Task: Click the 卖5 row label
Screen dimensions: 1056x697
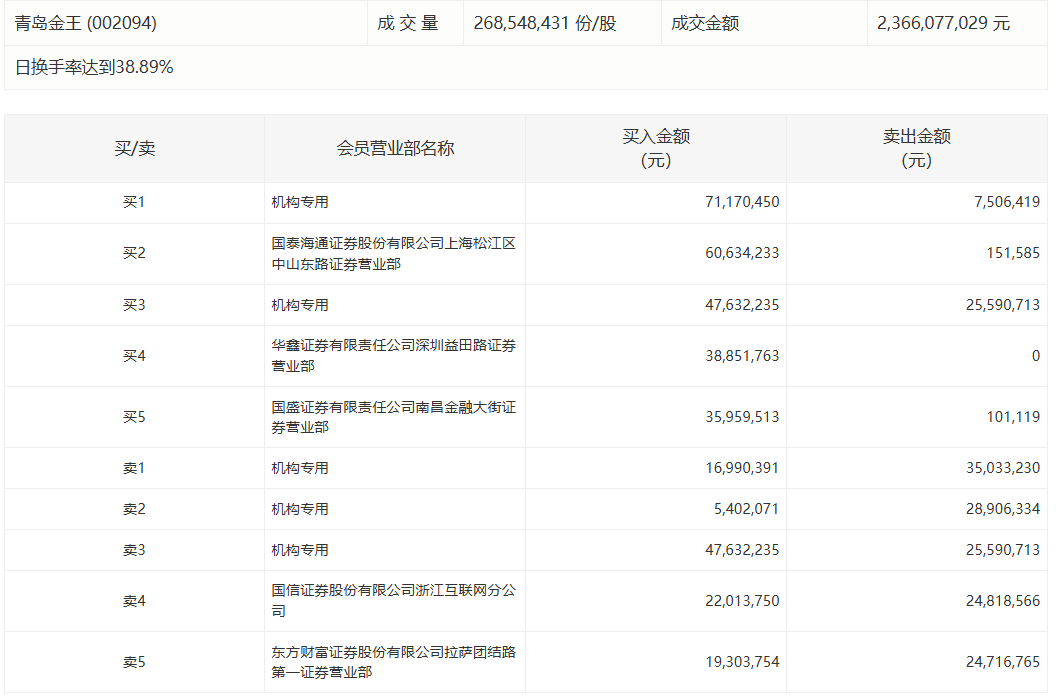Action: click(x=134, y=662)
